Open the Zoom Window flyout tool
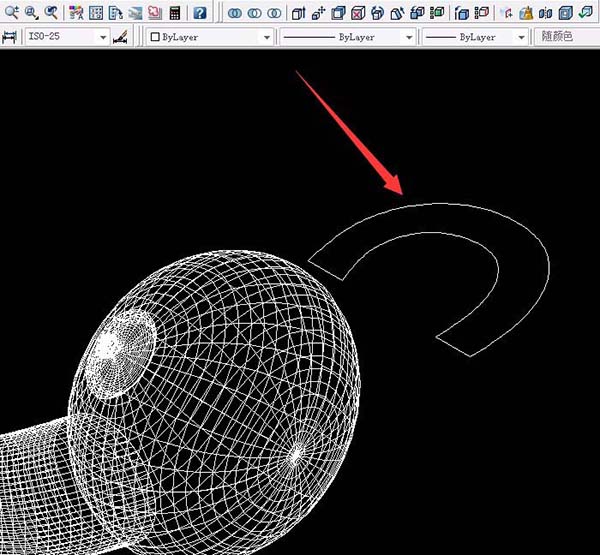 point(31,13)
